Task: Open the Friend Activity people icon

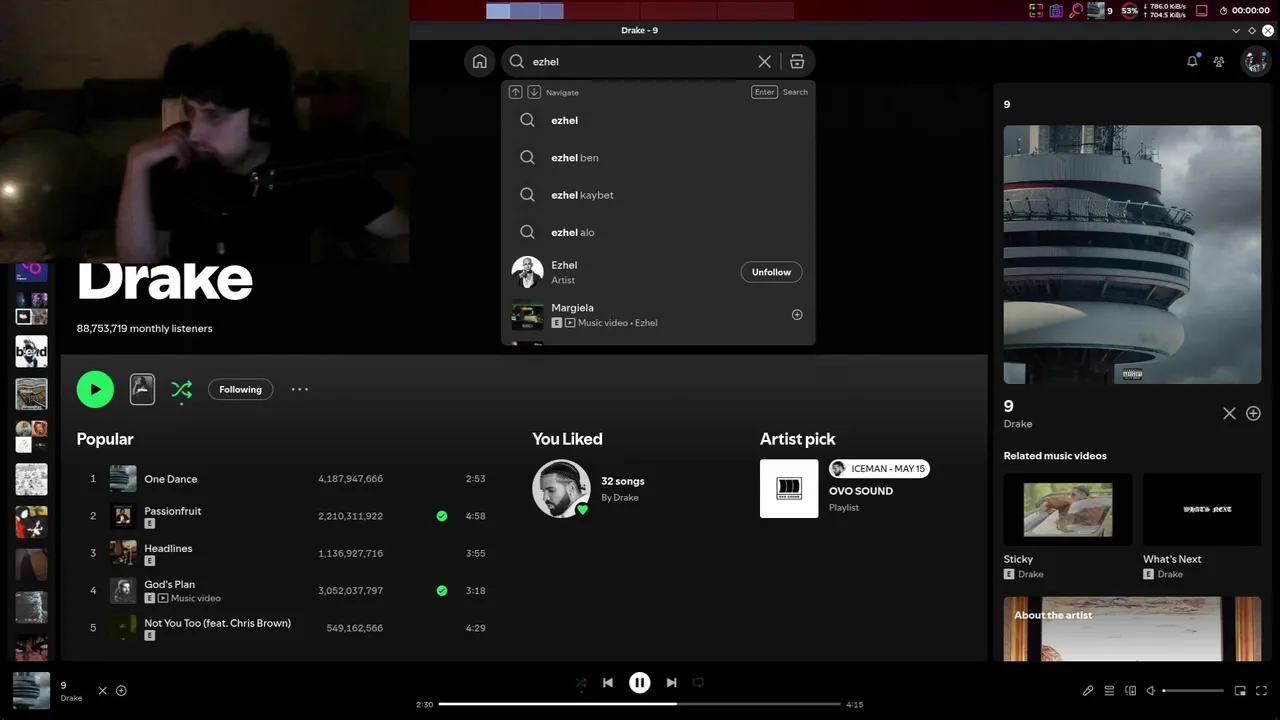Action: (1219, 61)
